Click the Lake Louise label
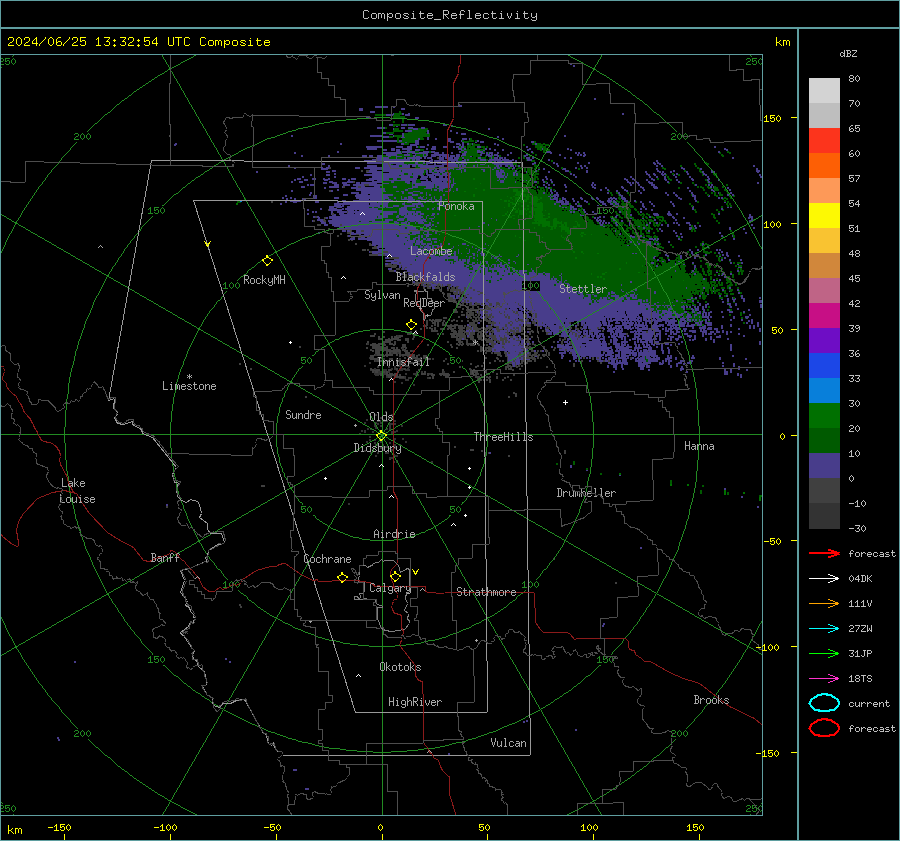This screenshot has height=841, width=900. click(x=77, y=491)
